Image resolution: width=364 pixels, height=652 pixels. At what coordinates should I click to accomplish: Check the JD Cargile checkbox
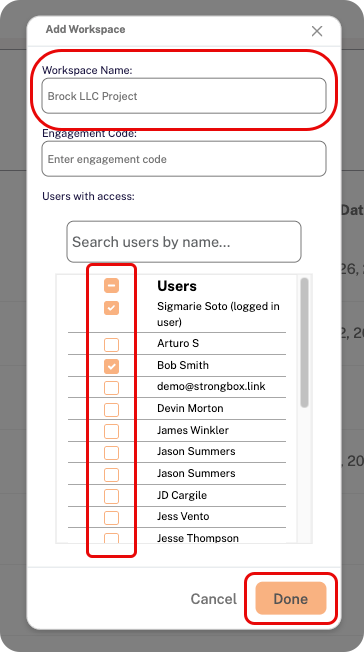click(x=111, y=496)
